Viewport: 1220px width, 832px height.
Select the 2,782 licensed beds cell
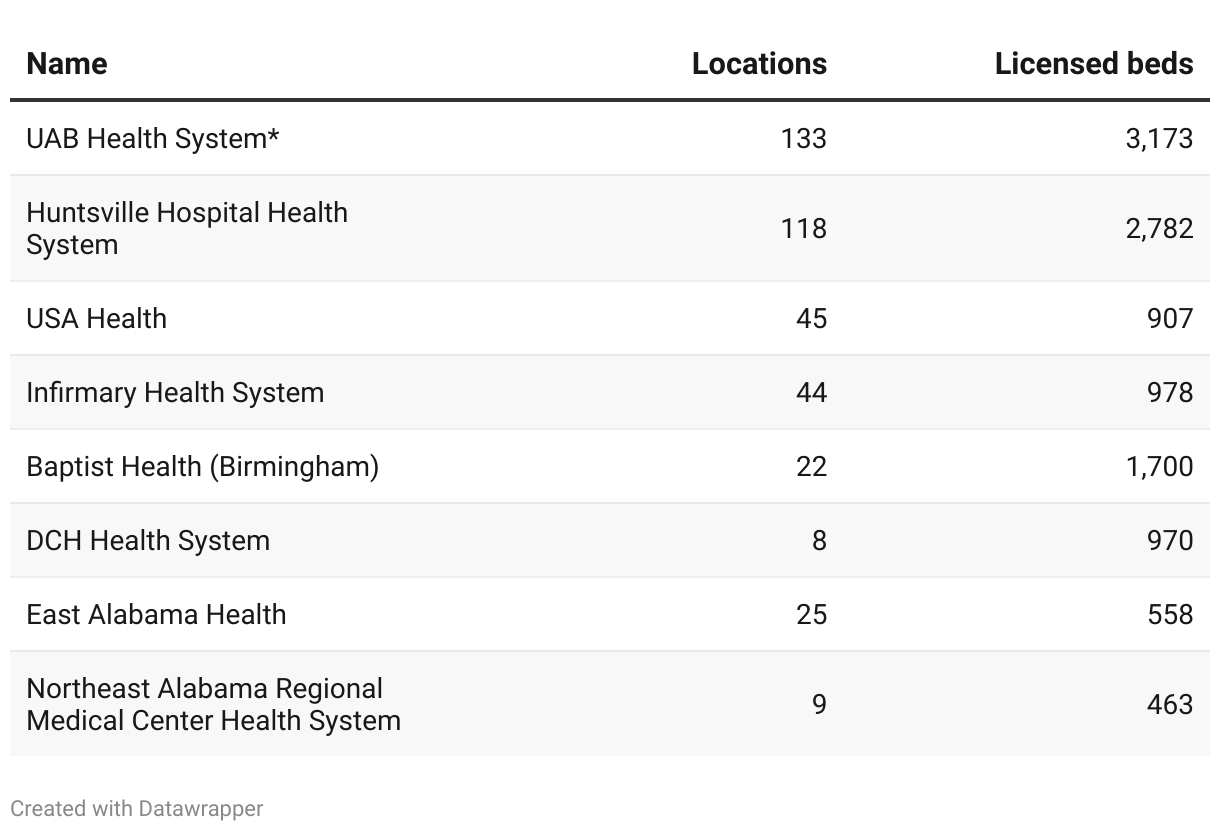click(x=1159, y=228)
